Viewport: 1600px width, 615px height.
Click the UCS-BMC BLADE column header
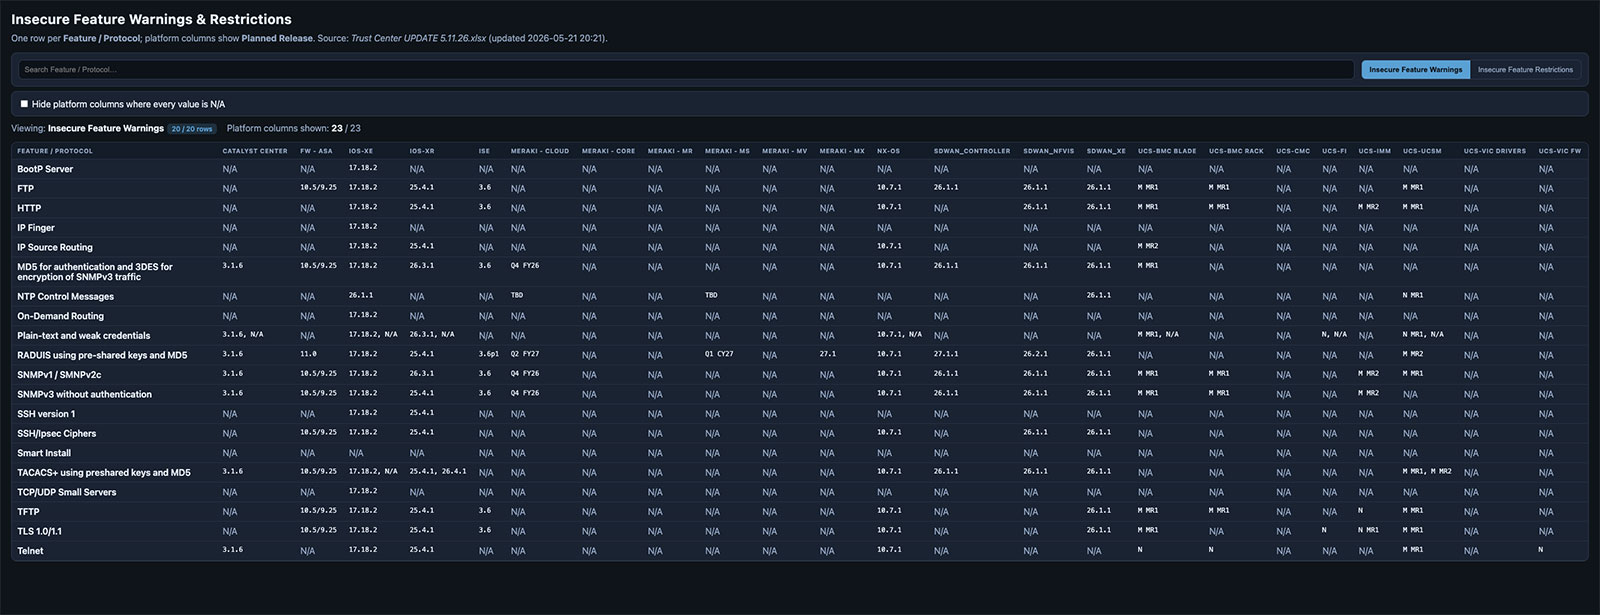point(1167,151)
